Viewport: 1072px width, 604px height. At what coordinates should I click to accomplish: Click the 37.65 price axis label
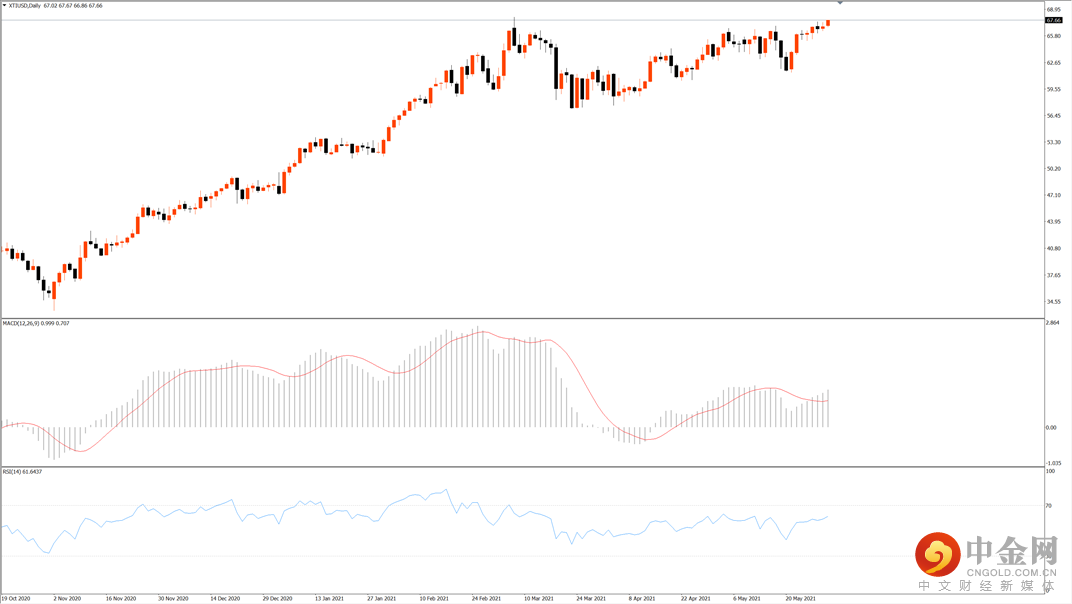pos(1054,275)
